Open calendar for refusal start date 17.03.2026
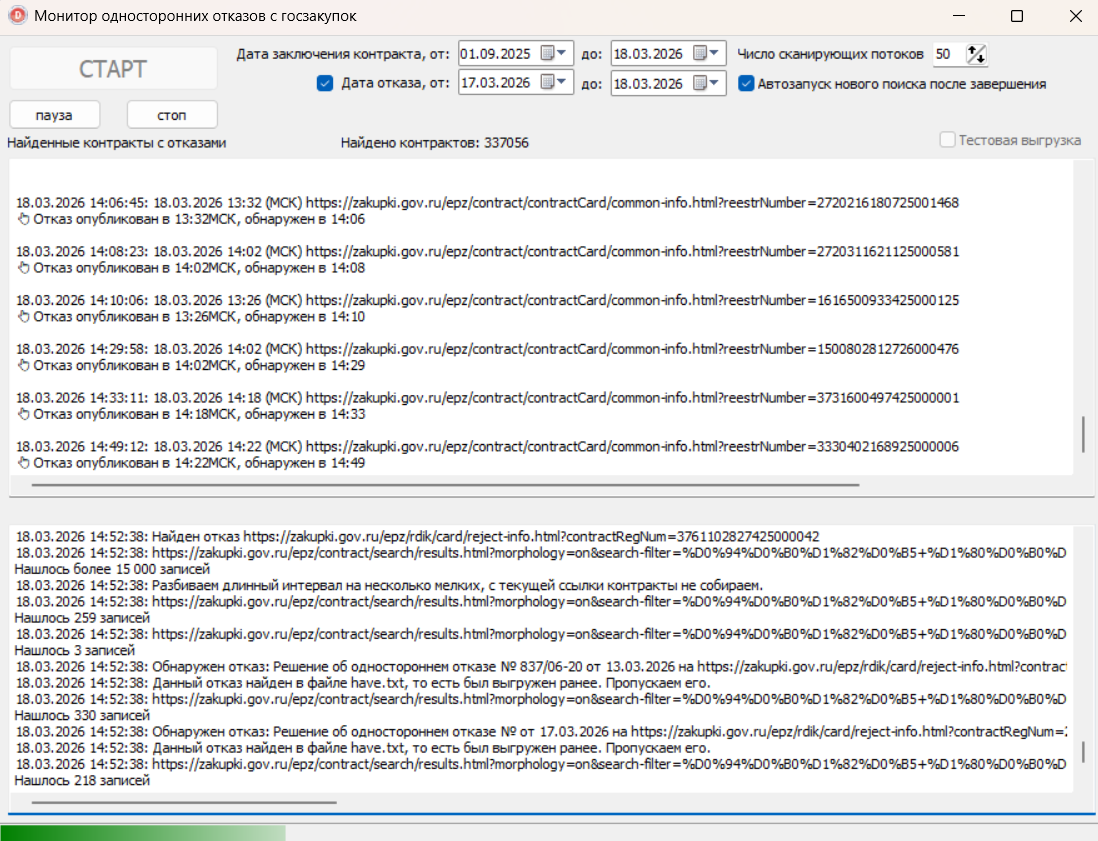1098x841 pixels. [553, 83]
